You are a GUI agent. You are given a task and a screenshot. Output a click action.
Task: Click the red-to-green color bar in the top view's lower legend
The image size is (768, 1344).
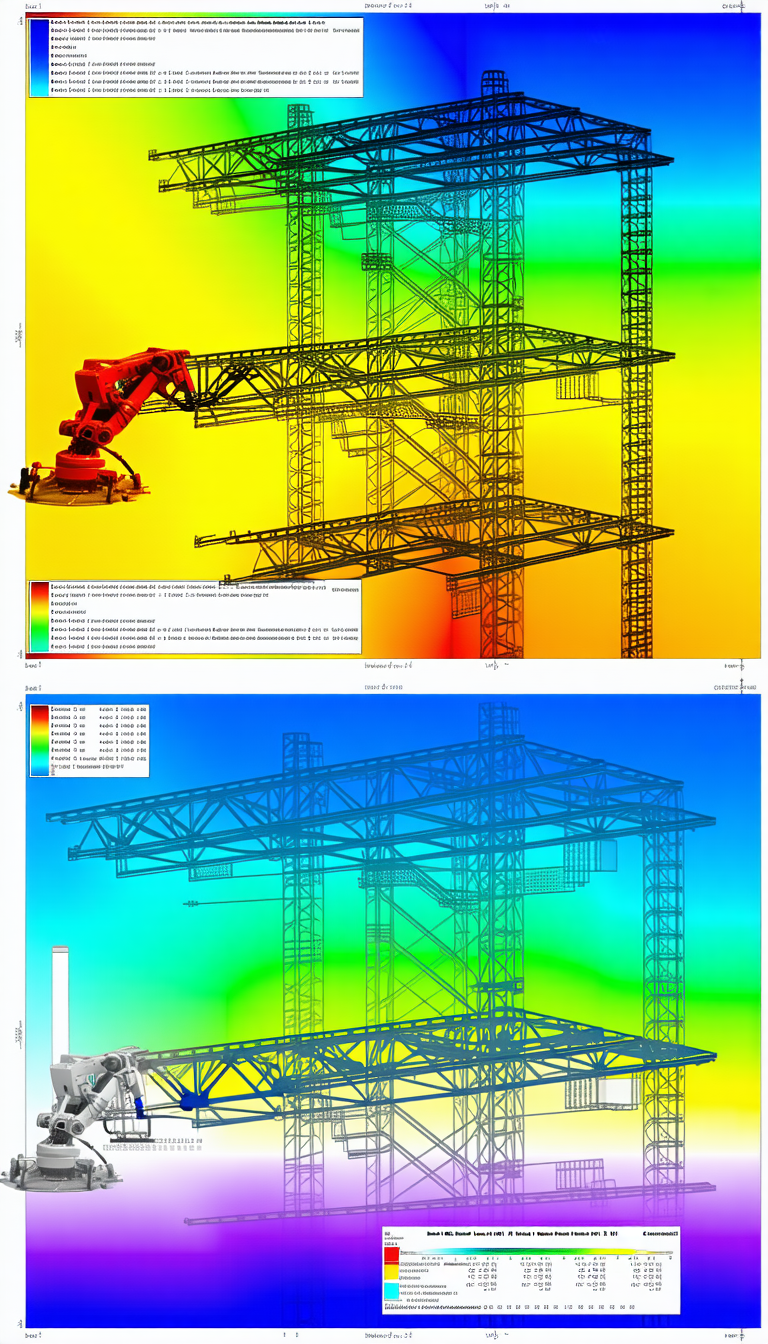pos(39,618)
